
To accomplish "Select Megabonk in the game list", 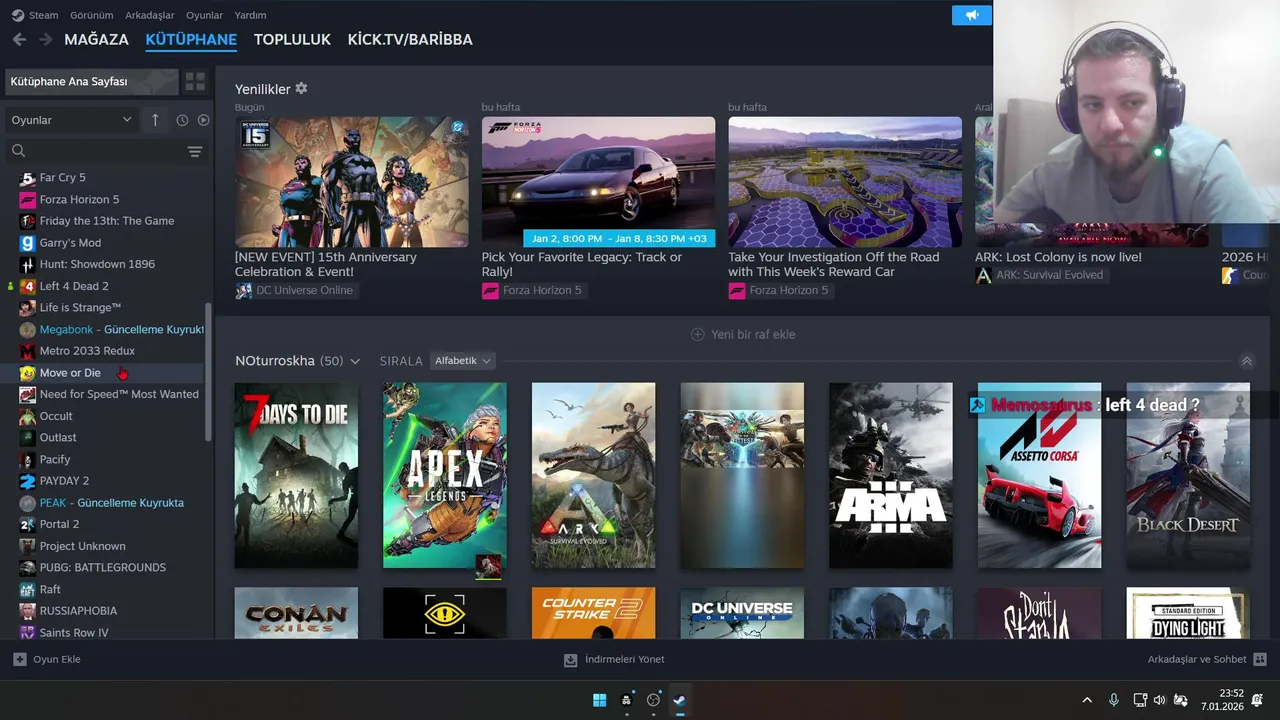I will 106,329.
